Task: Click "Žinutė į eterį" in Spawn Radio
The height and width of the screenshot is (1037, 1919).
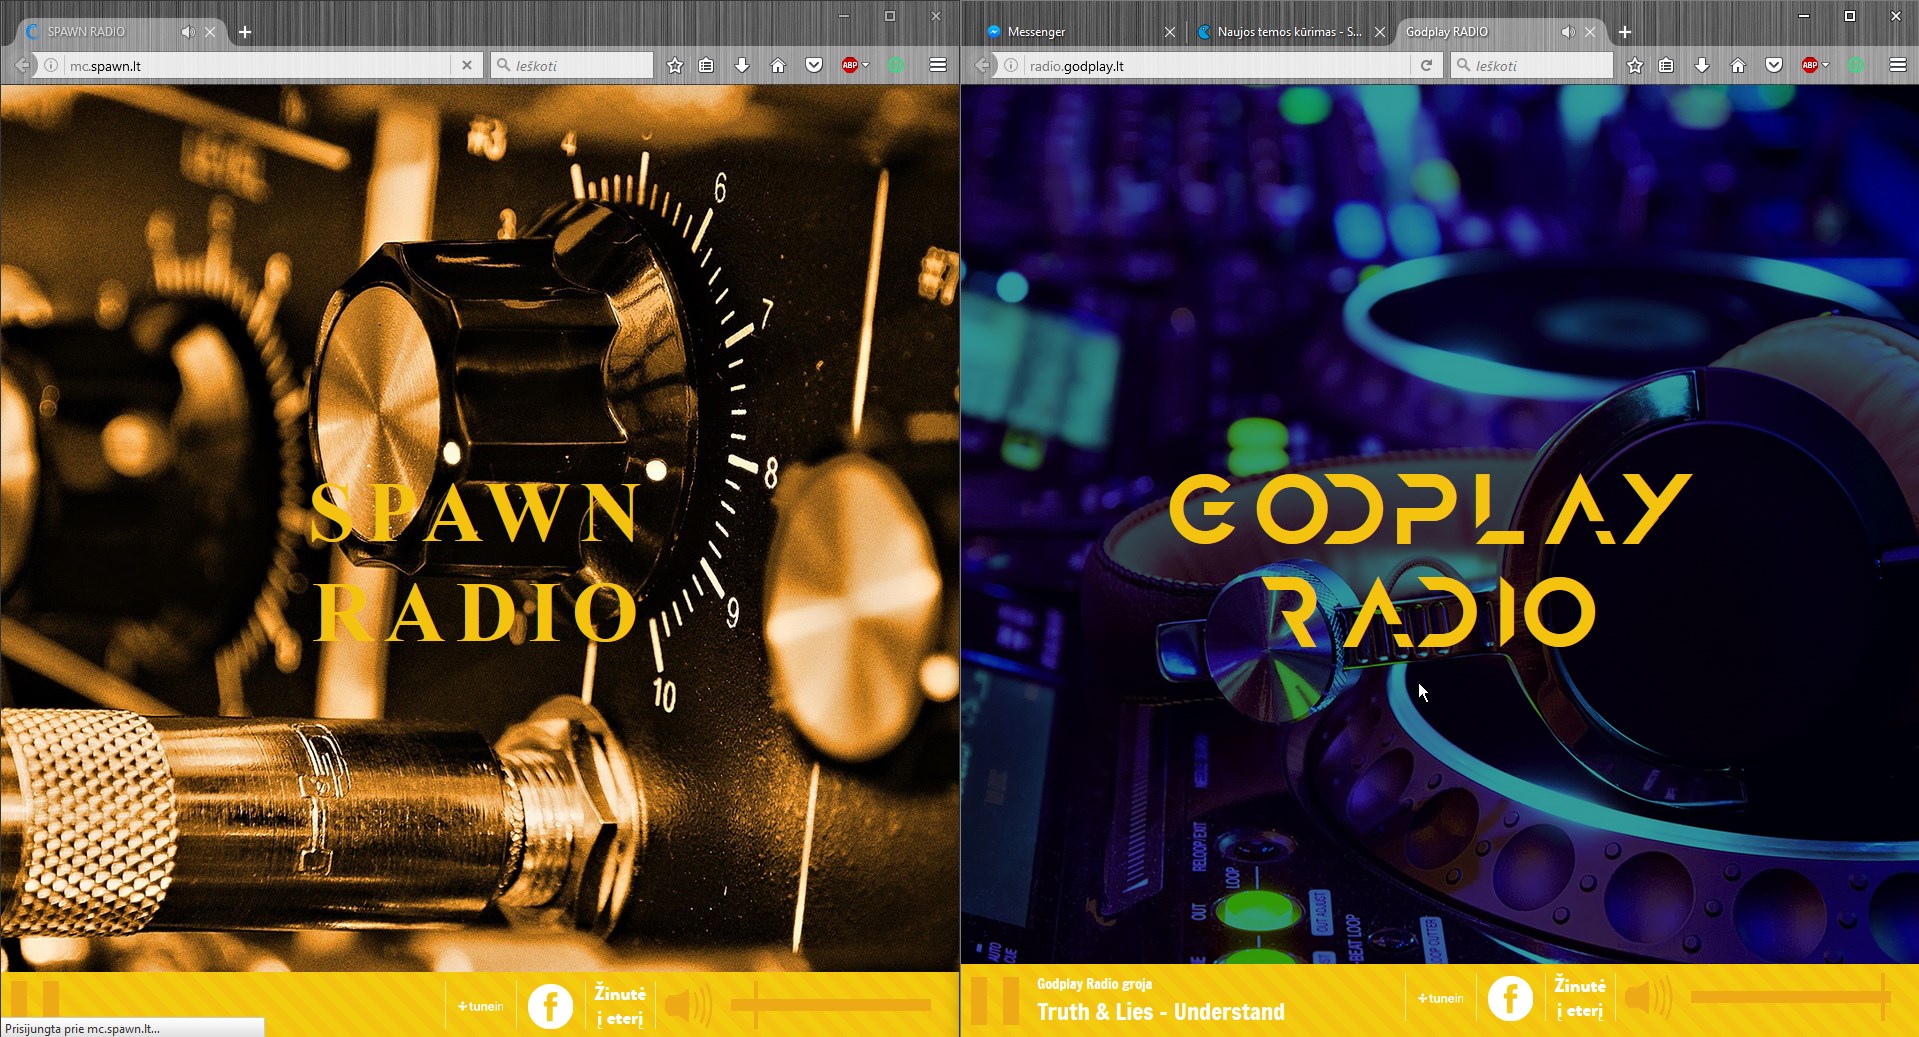Action: 620,1005
